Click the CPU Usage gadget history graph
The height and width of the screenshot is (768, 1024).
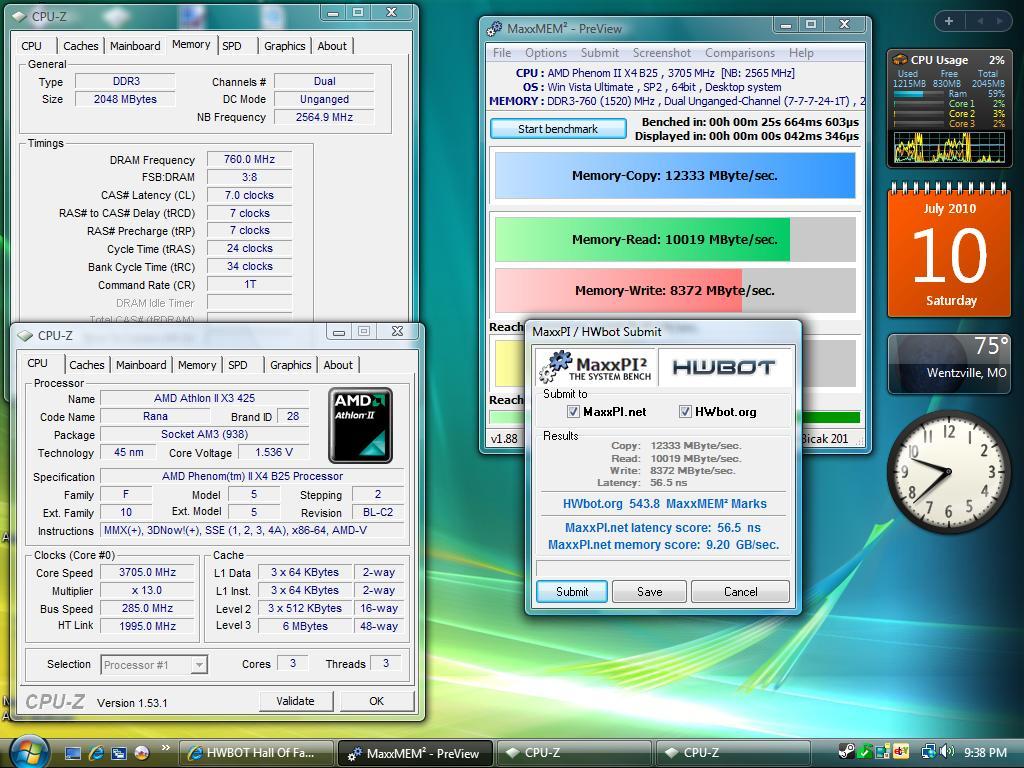click(x=949, y=147)
